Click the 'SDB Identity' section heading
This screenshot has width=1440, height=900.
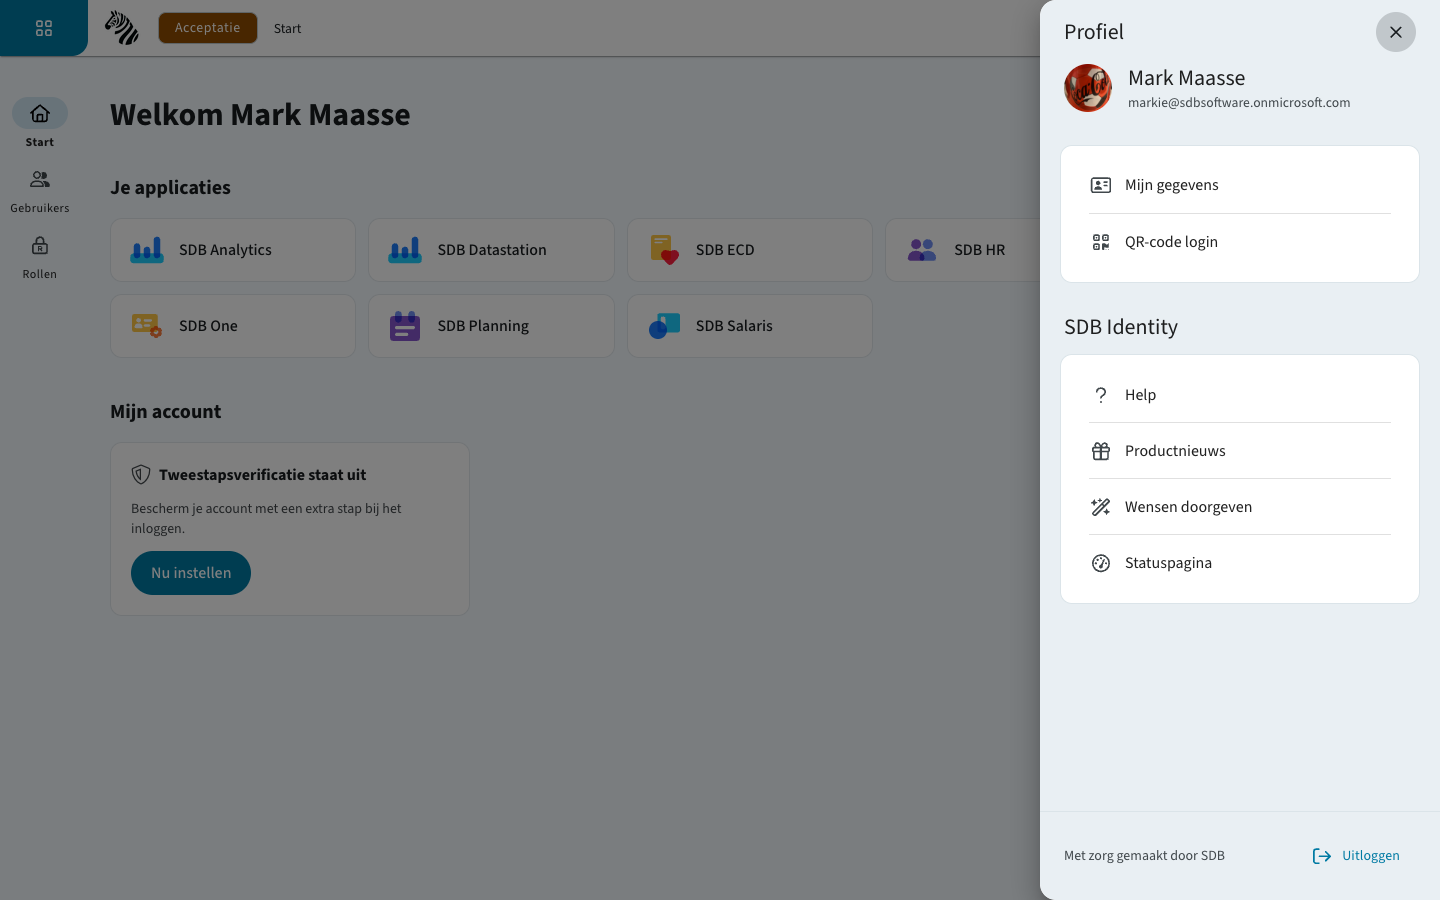[1121, 327]
